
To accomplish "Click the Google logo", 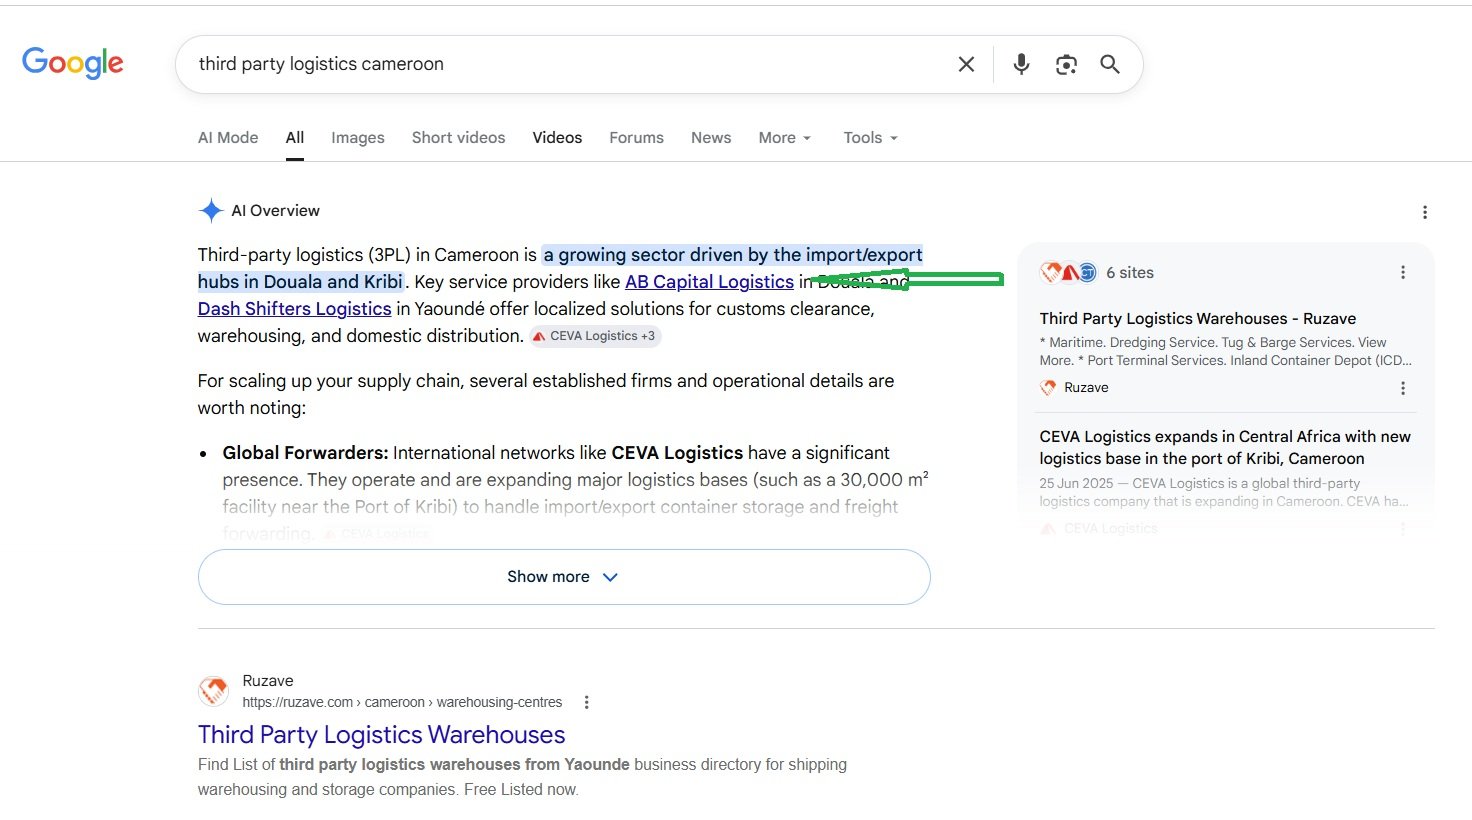I will click(x=73, y=63).
